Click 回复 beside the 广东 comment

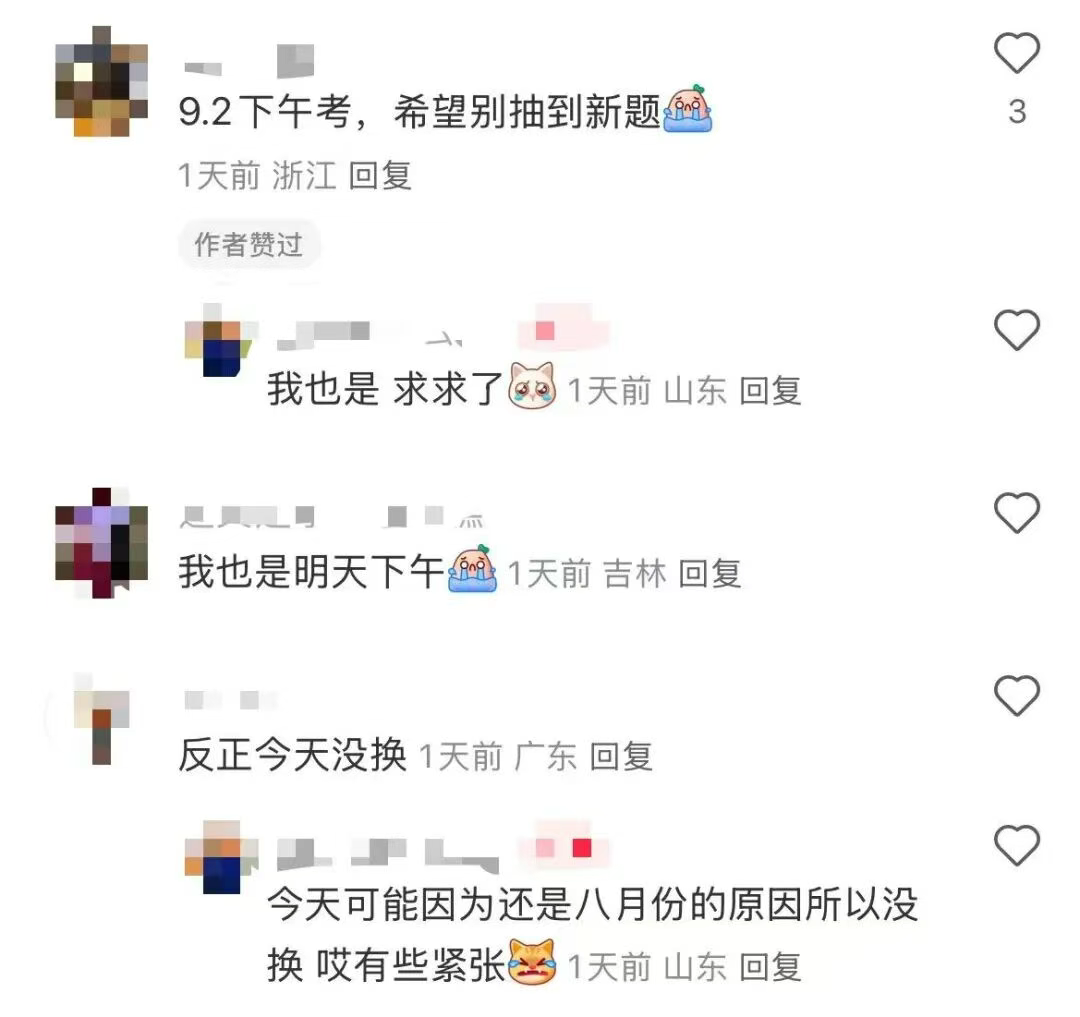(x=621, y=757)
